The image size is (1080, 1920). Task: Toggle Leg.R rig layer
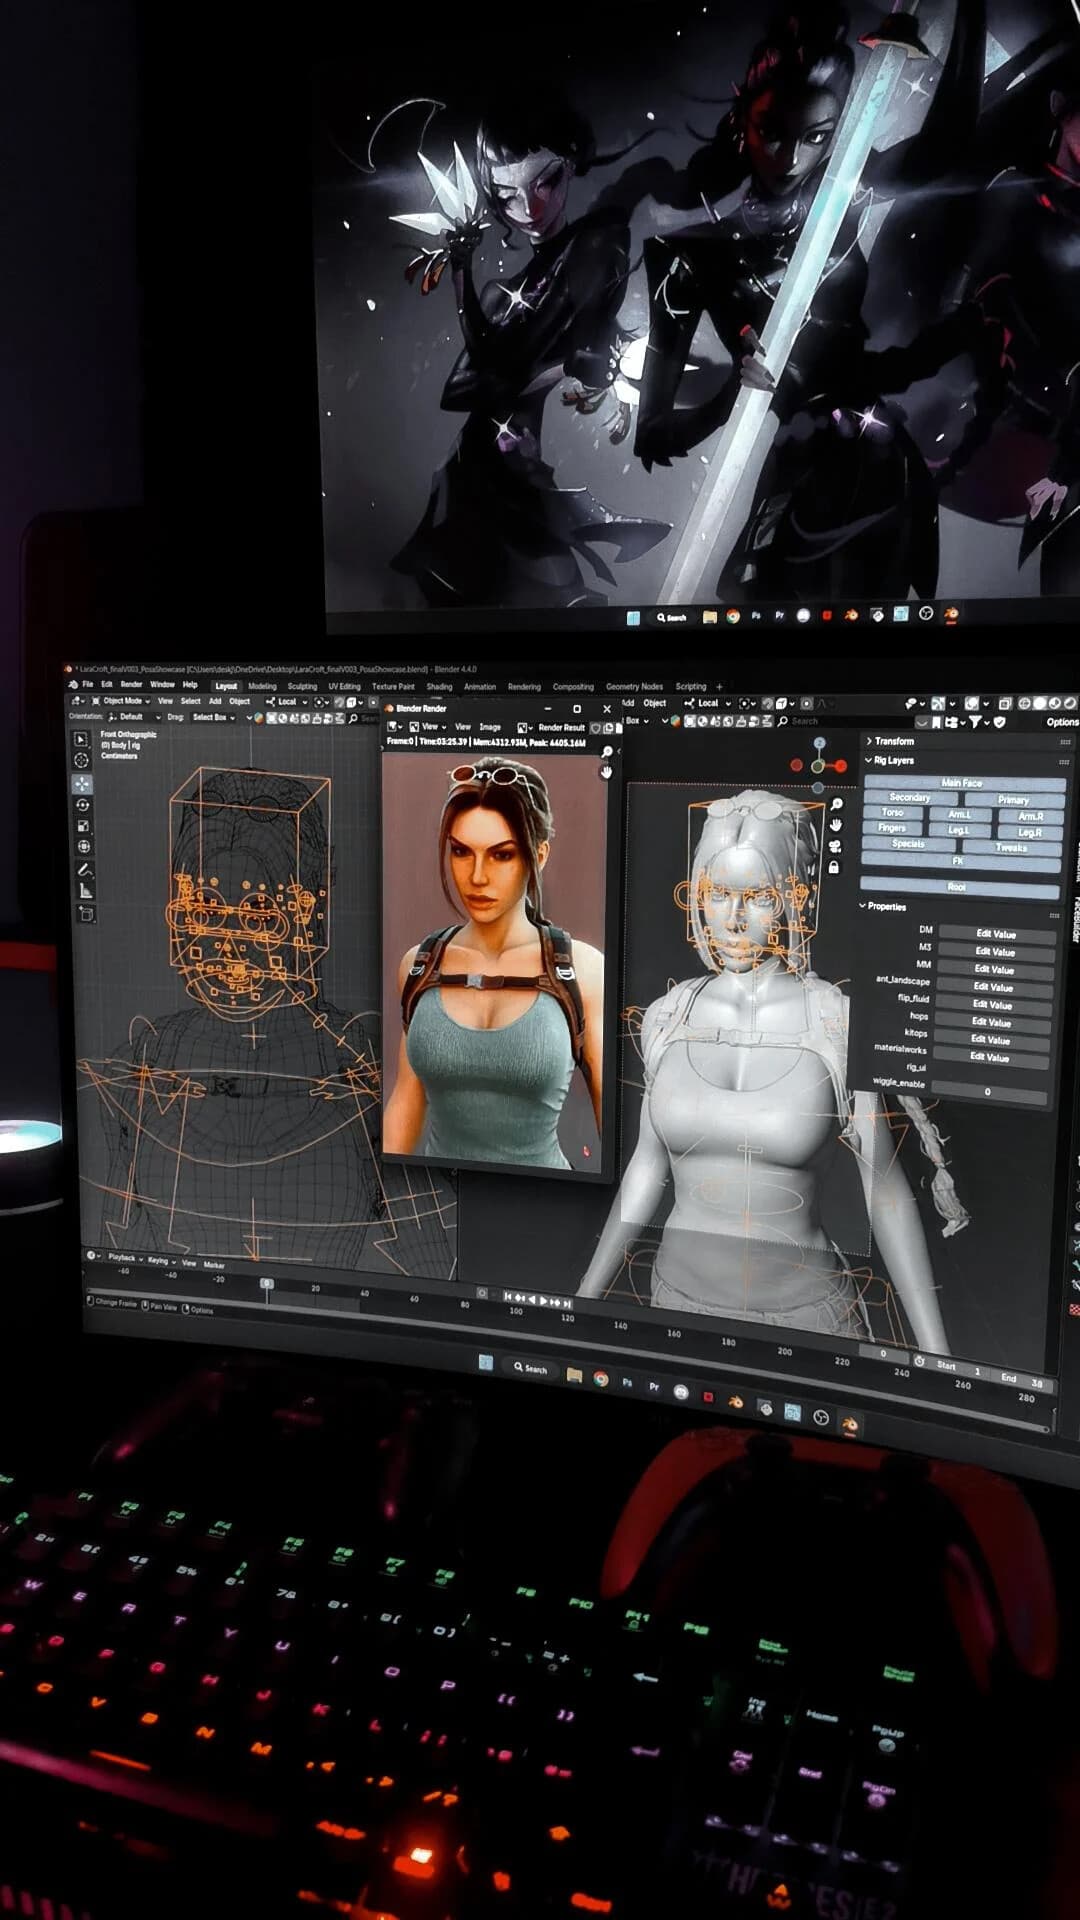coord(1030,832)
